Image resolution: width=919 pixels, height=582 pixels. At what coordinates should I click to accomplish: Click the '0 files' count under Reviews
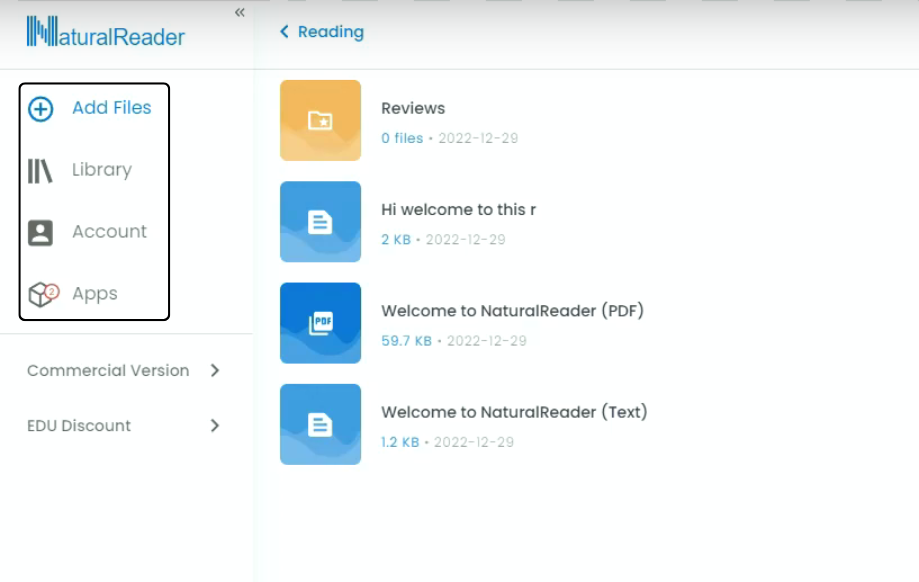click(402, 138)
